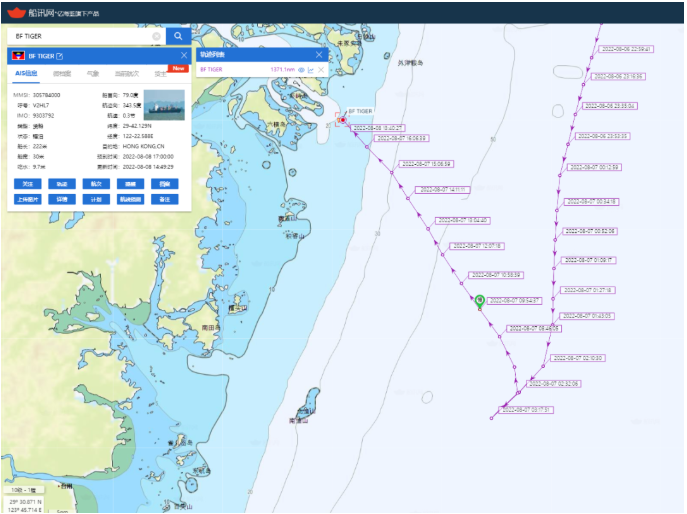Viewport: 687px width, 514px height.
Task: Click the 关注 button
Action: 28,184
